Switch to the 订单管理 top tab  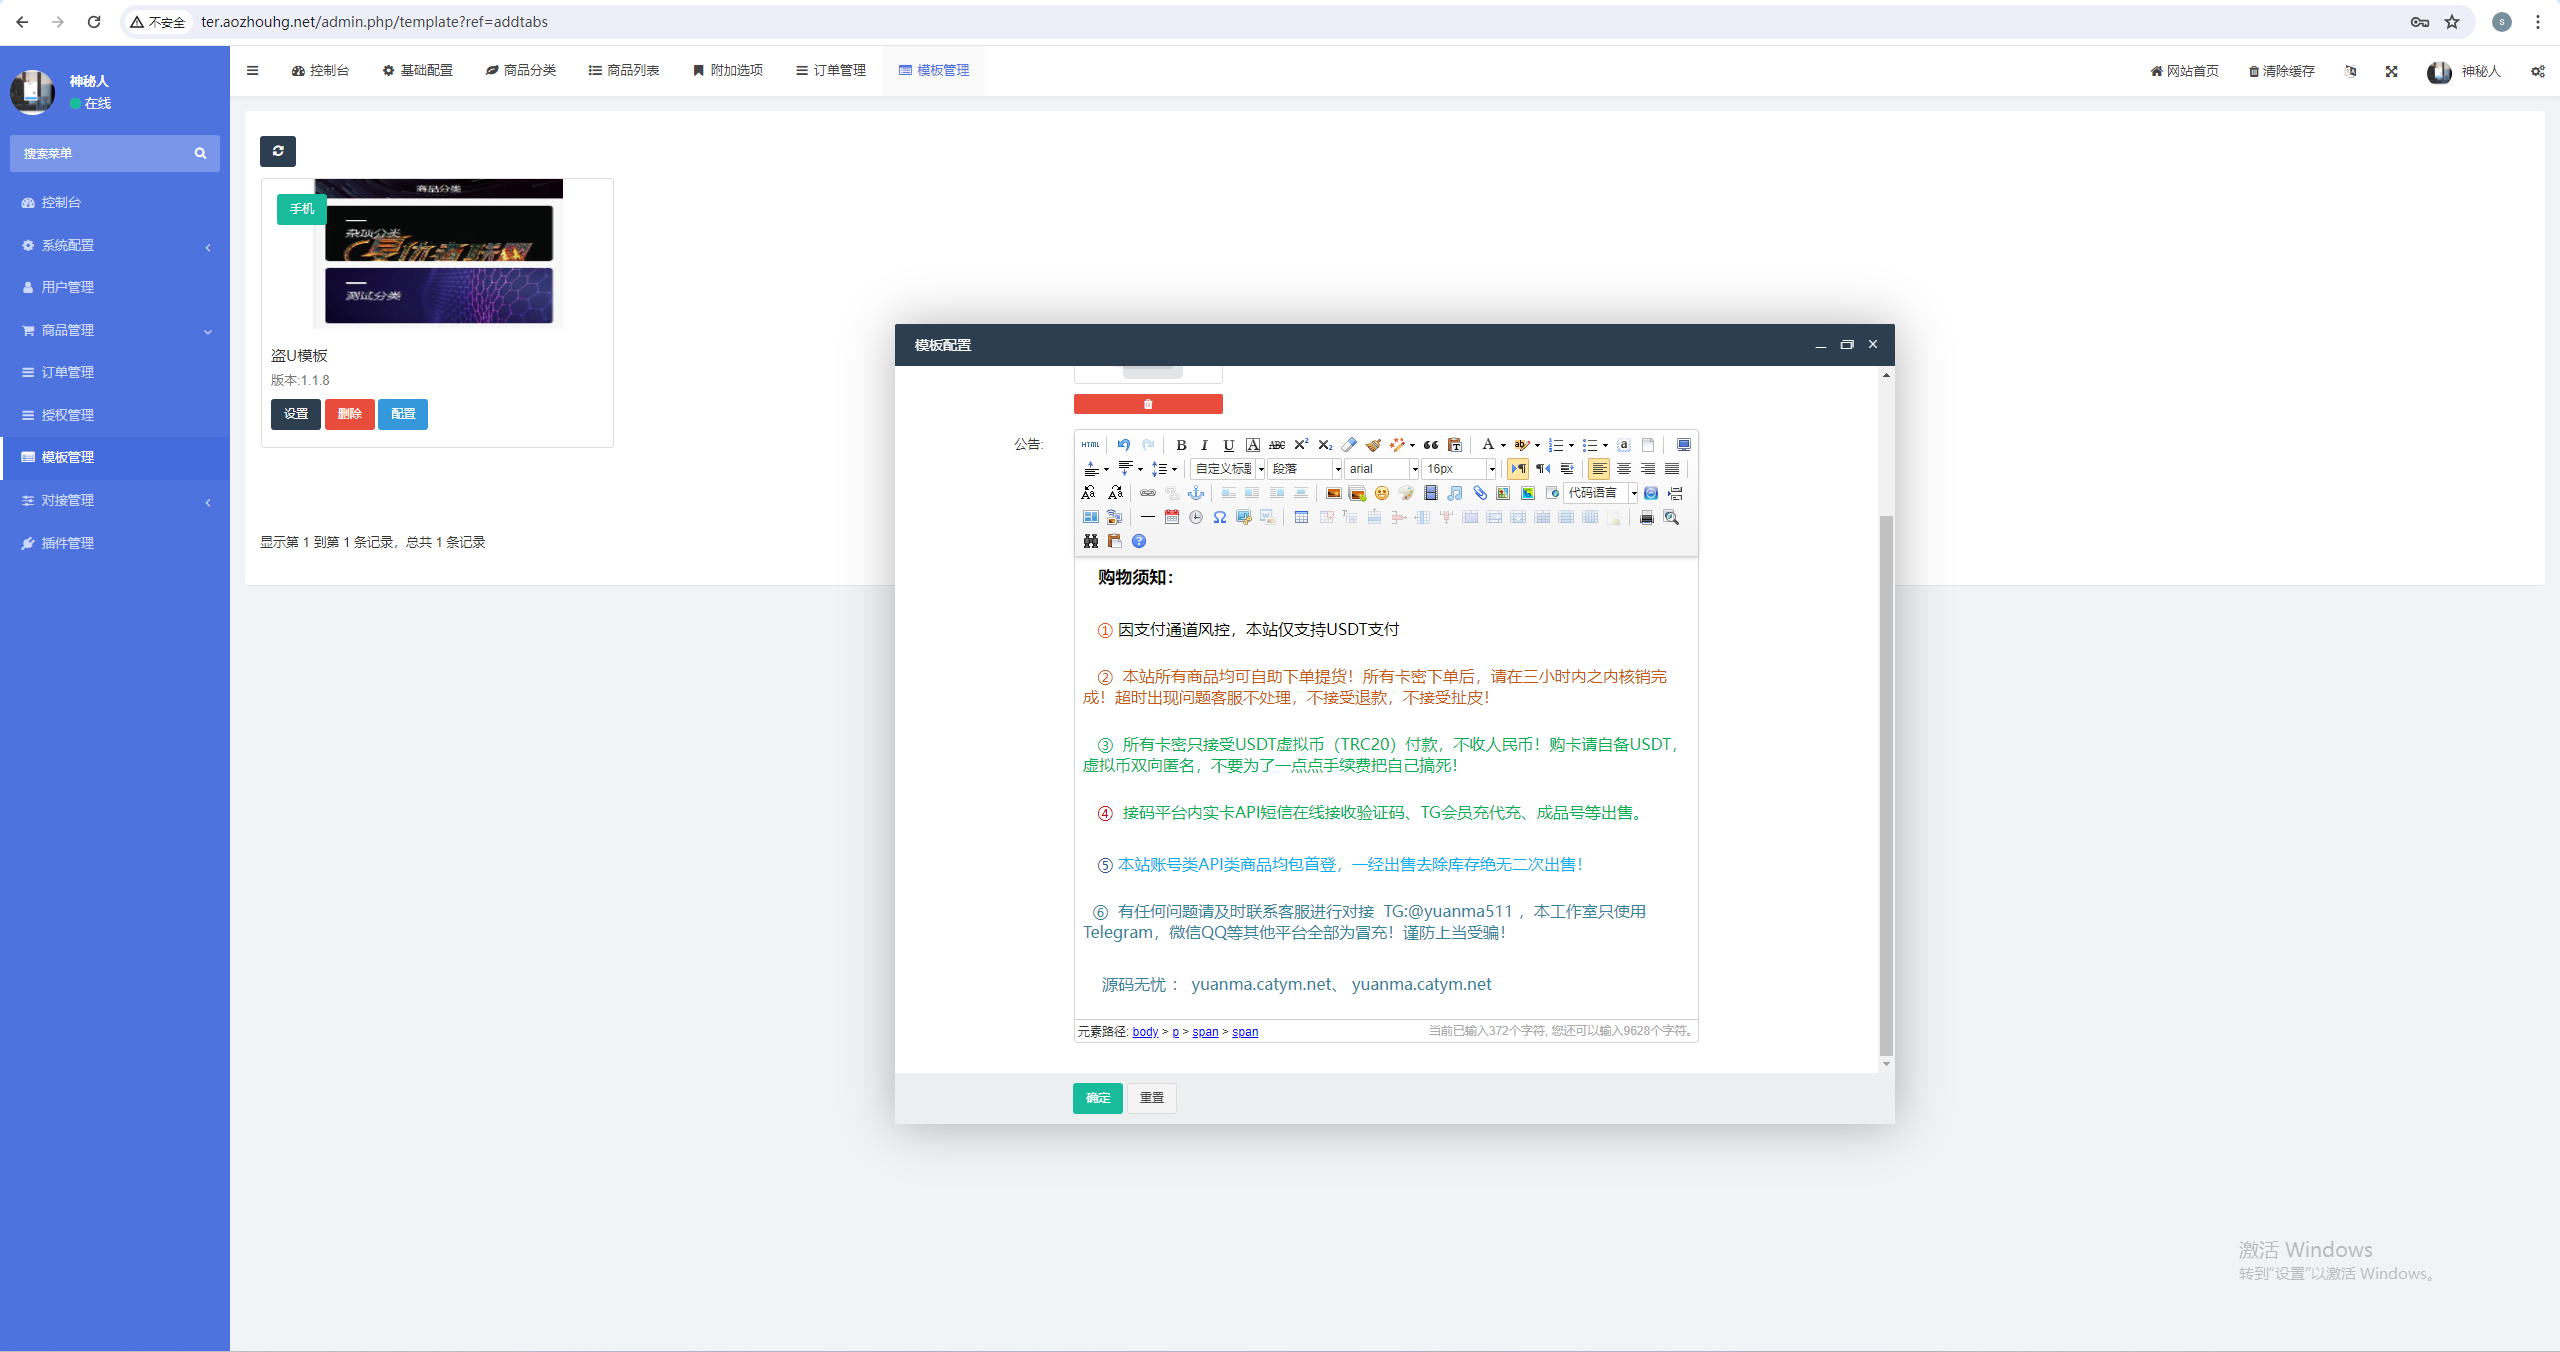coord(831,70)
